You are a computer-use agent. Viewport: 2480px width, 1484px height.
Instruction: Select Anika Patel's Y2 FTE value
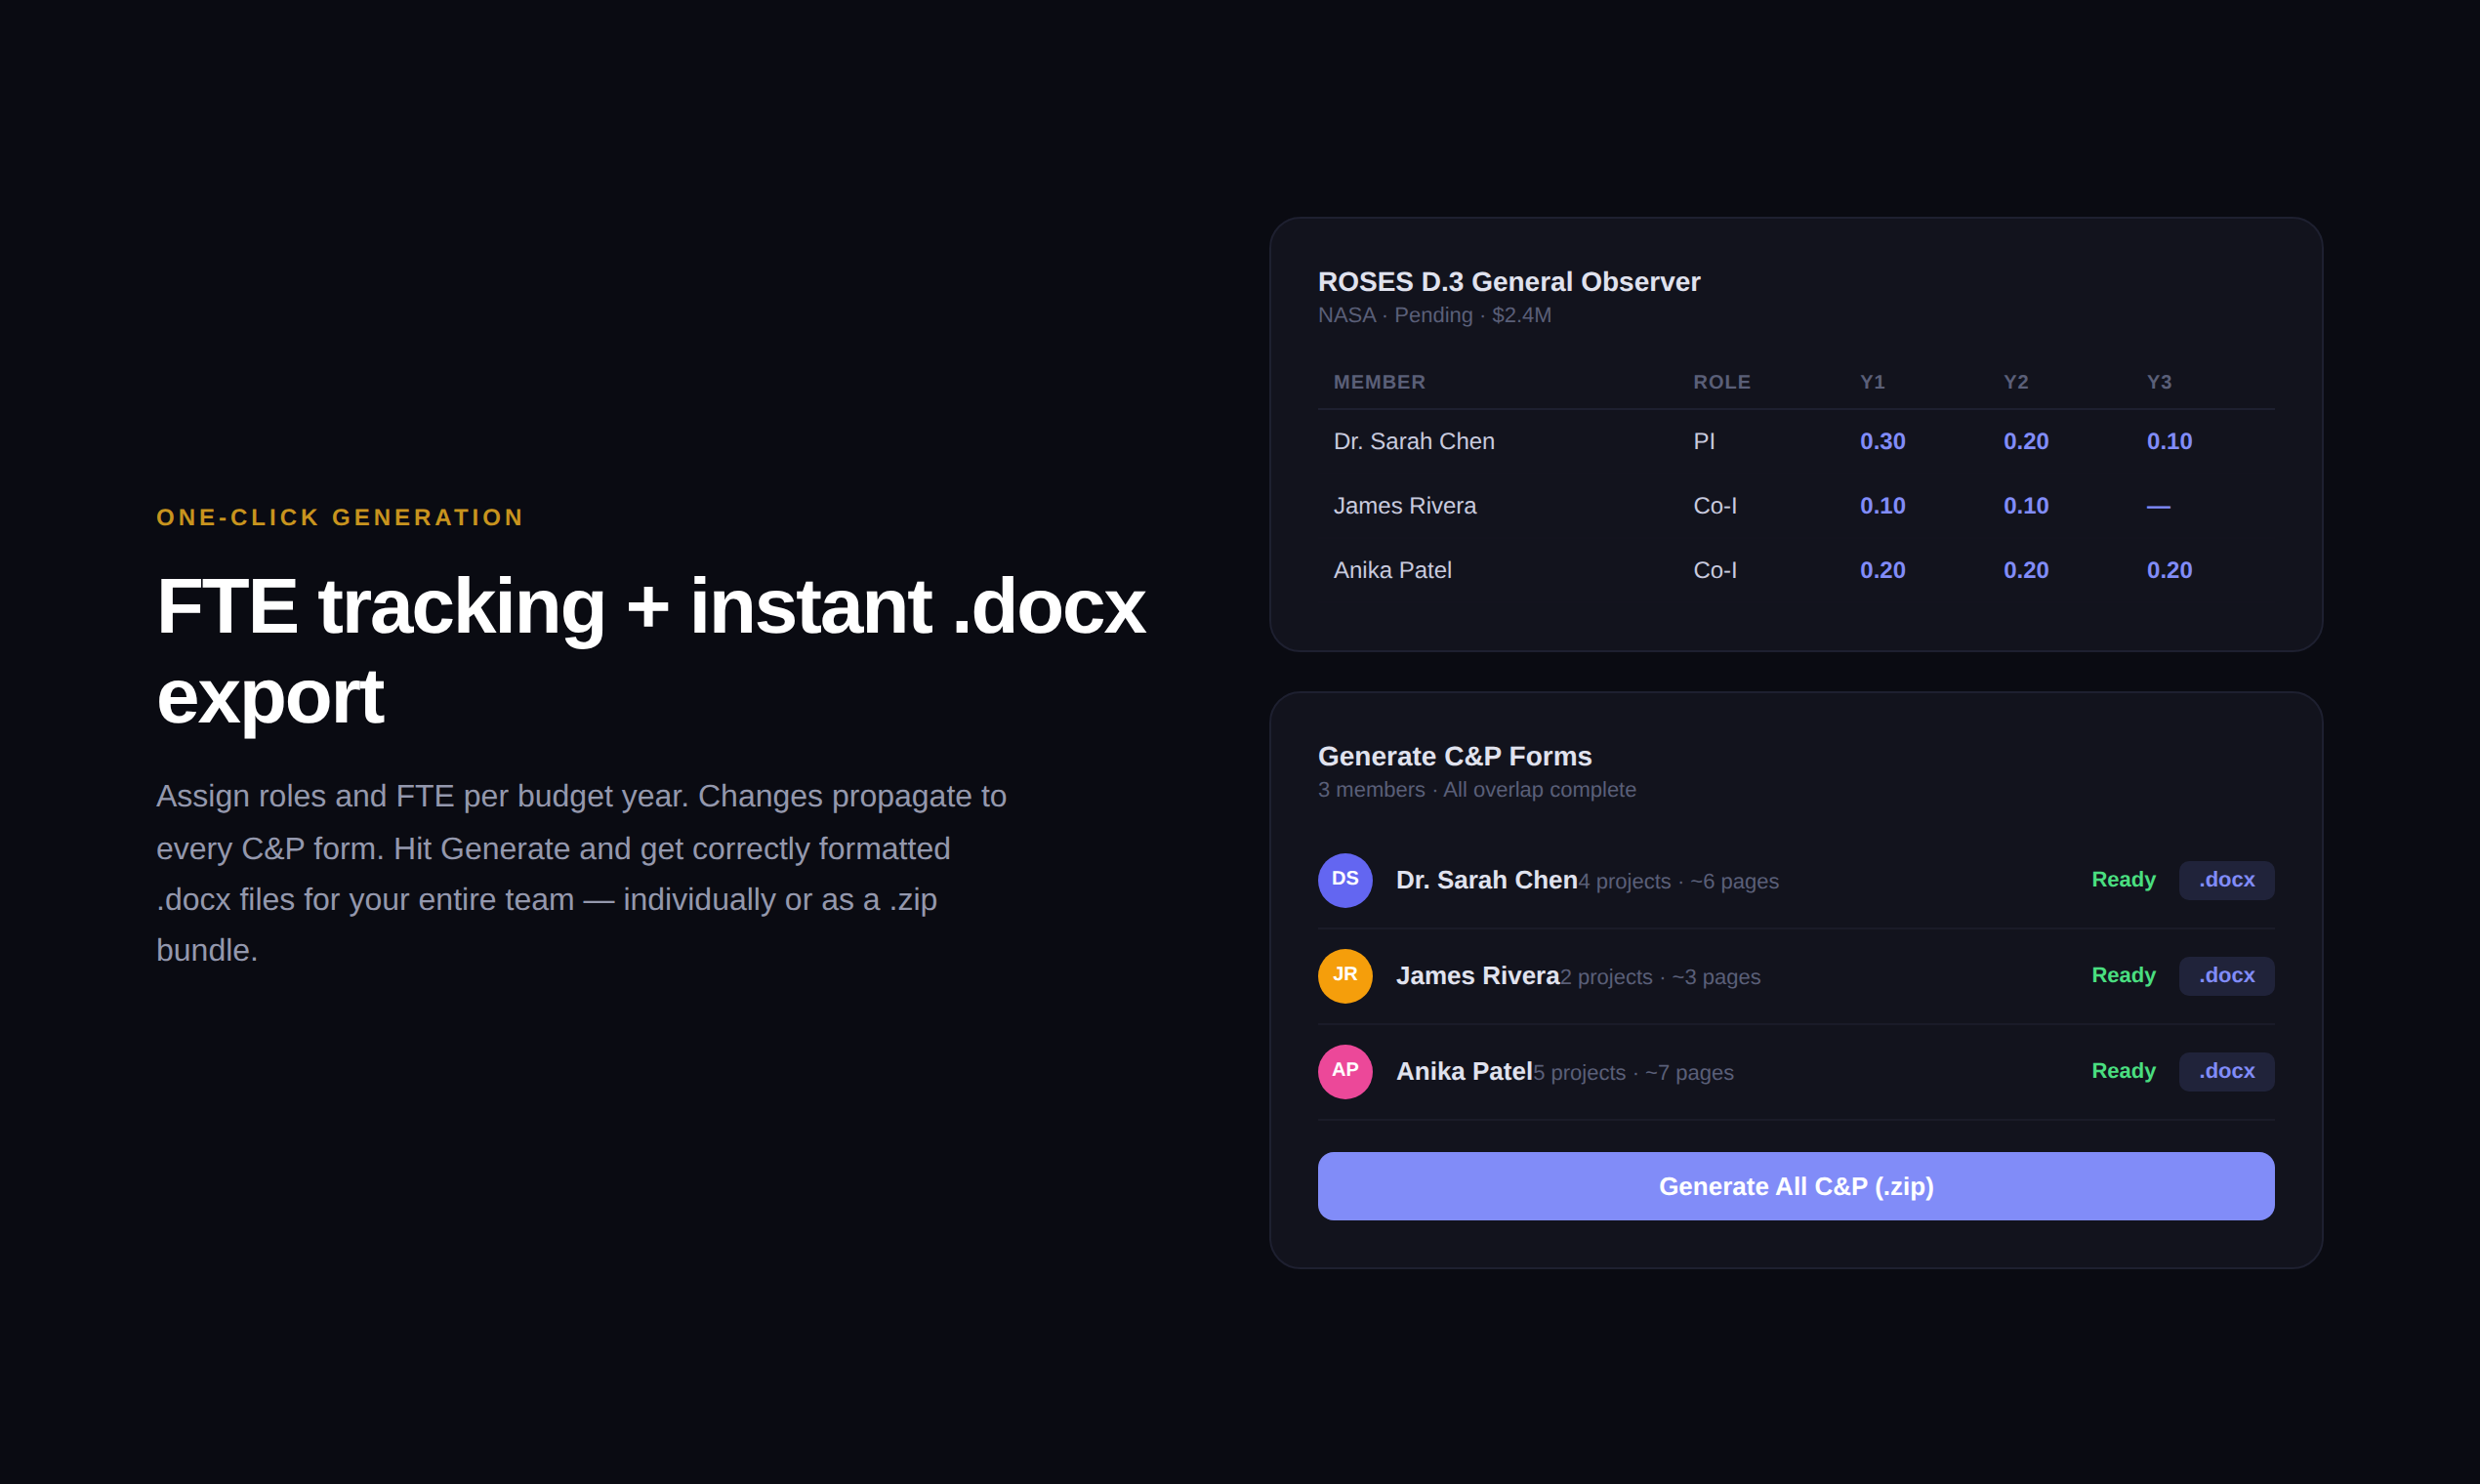click(x=2025, y=570)
